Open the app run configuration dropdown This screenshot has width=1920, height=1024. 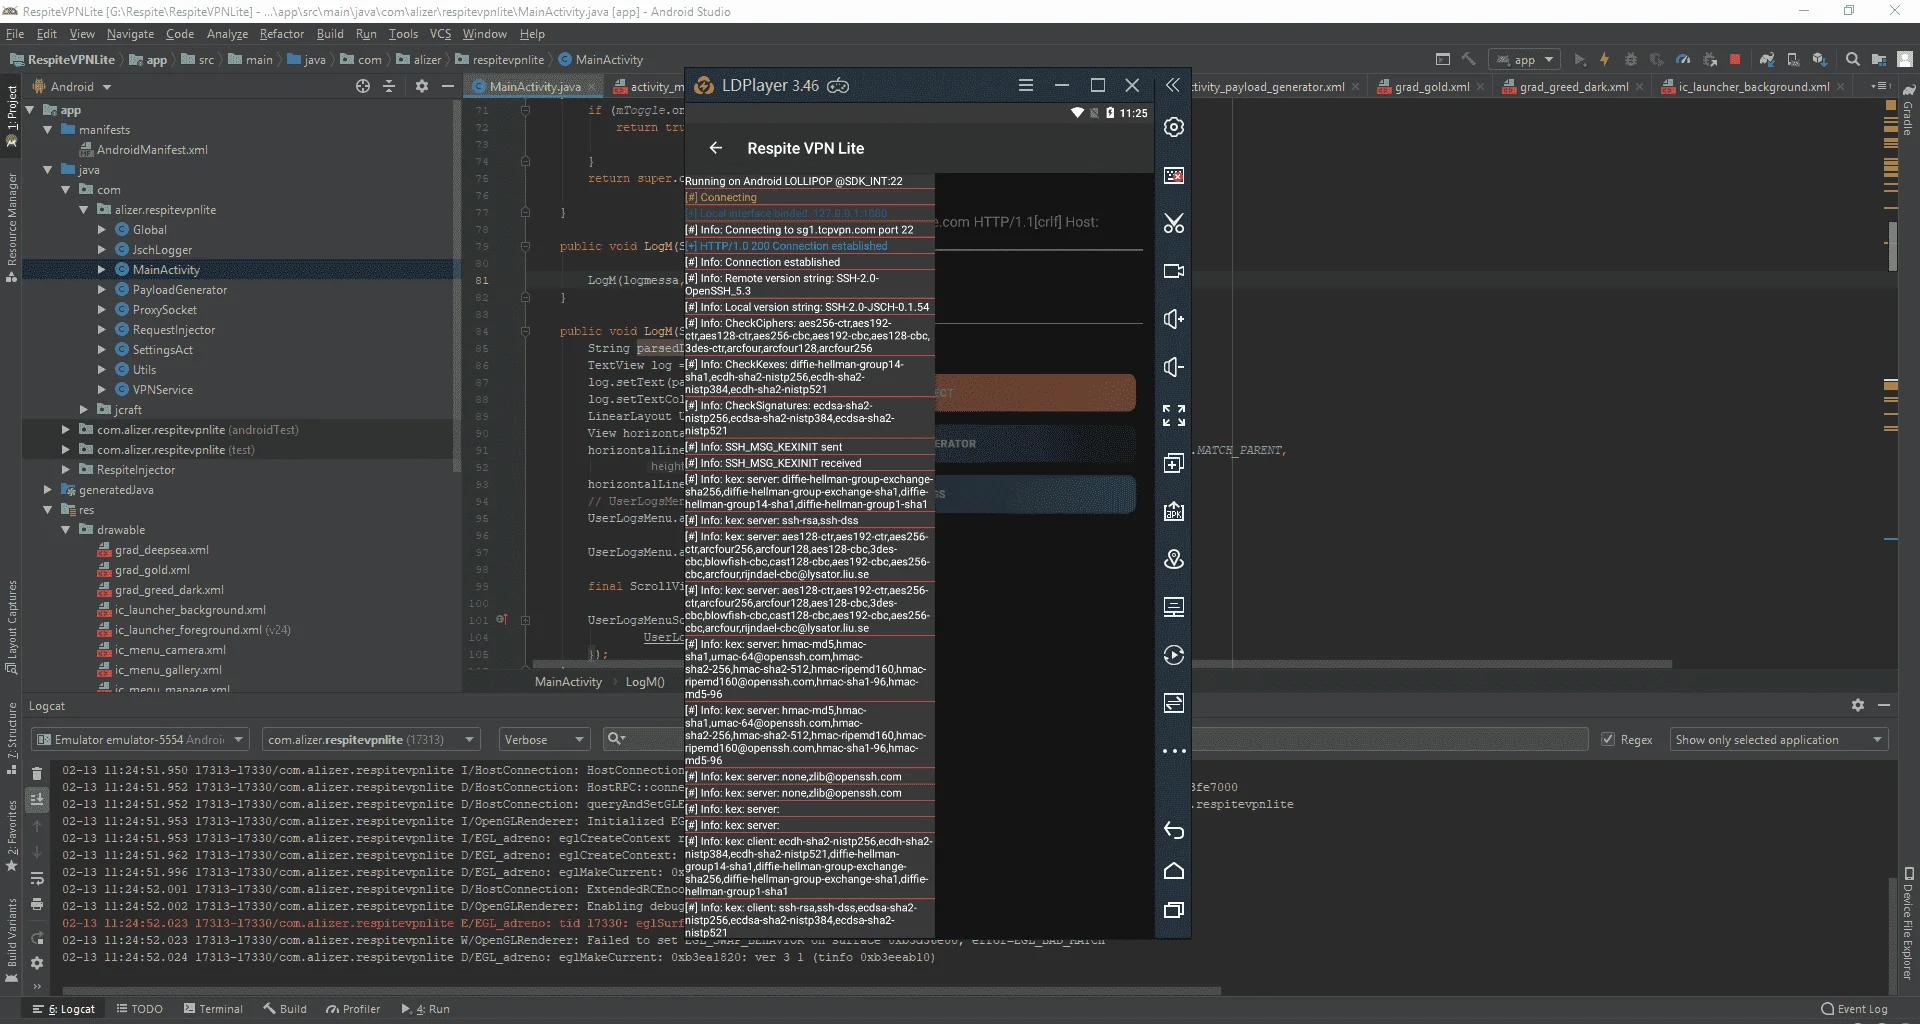tap(1524, 60)
